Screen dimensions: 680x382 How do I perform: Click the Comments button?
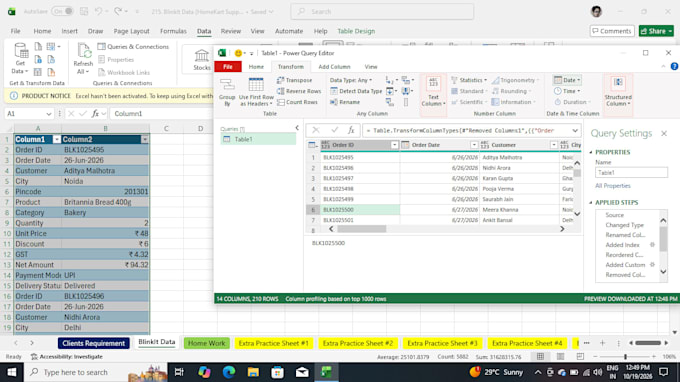tap(612, 31)
